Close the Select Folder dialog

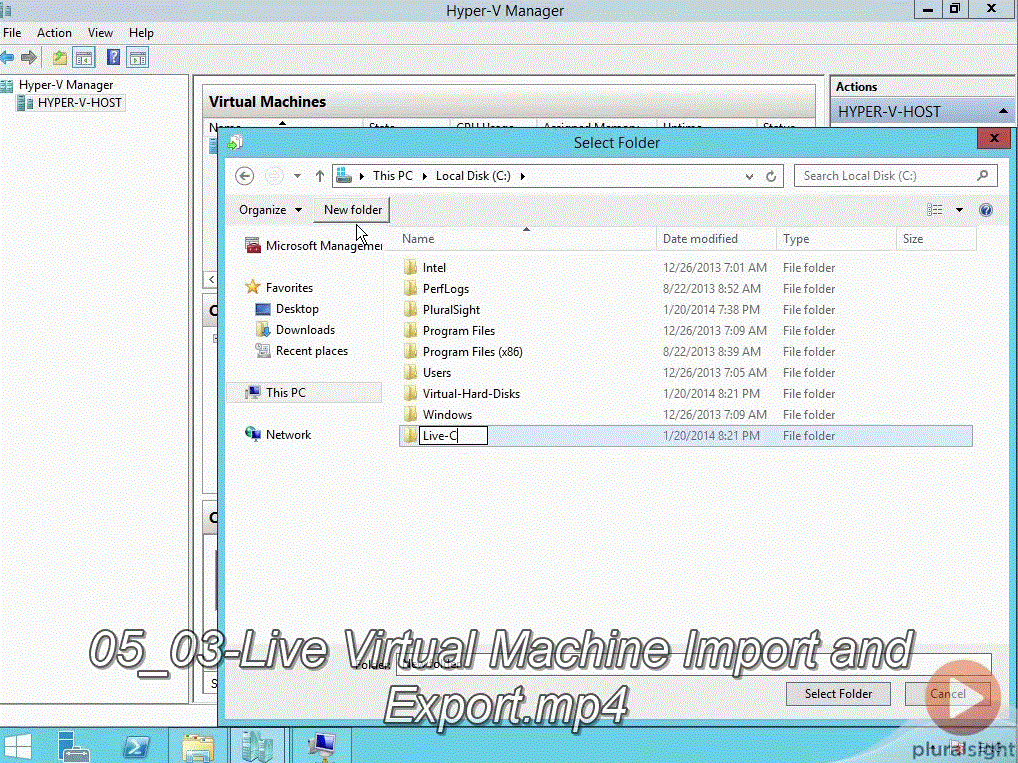click(x=993, y=138)
